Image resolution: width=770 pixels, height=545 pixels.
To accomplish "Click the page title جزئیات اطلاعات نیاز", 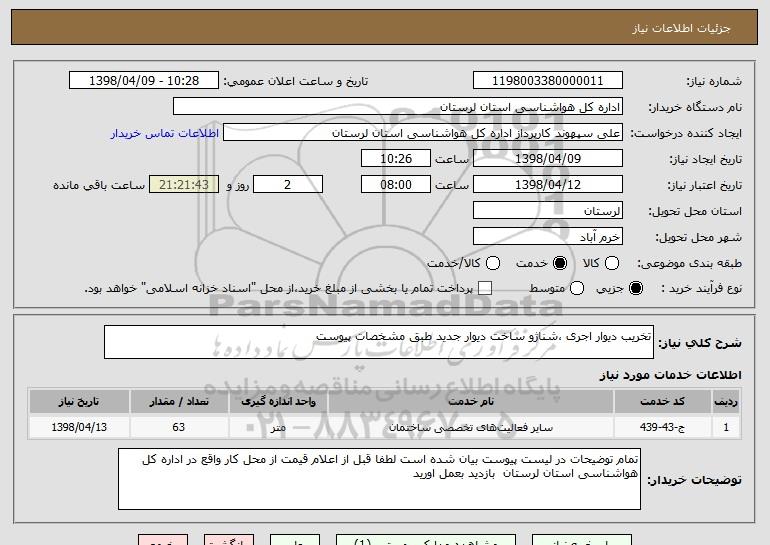I will point(681,28).
